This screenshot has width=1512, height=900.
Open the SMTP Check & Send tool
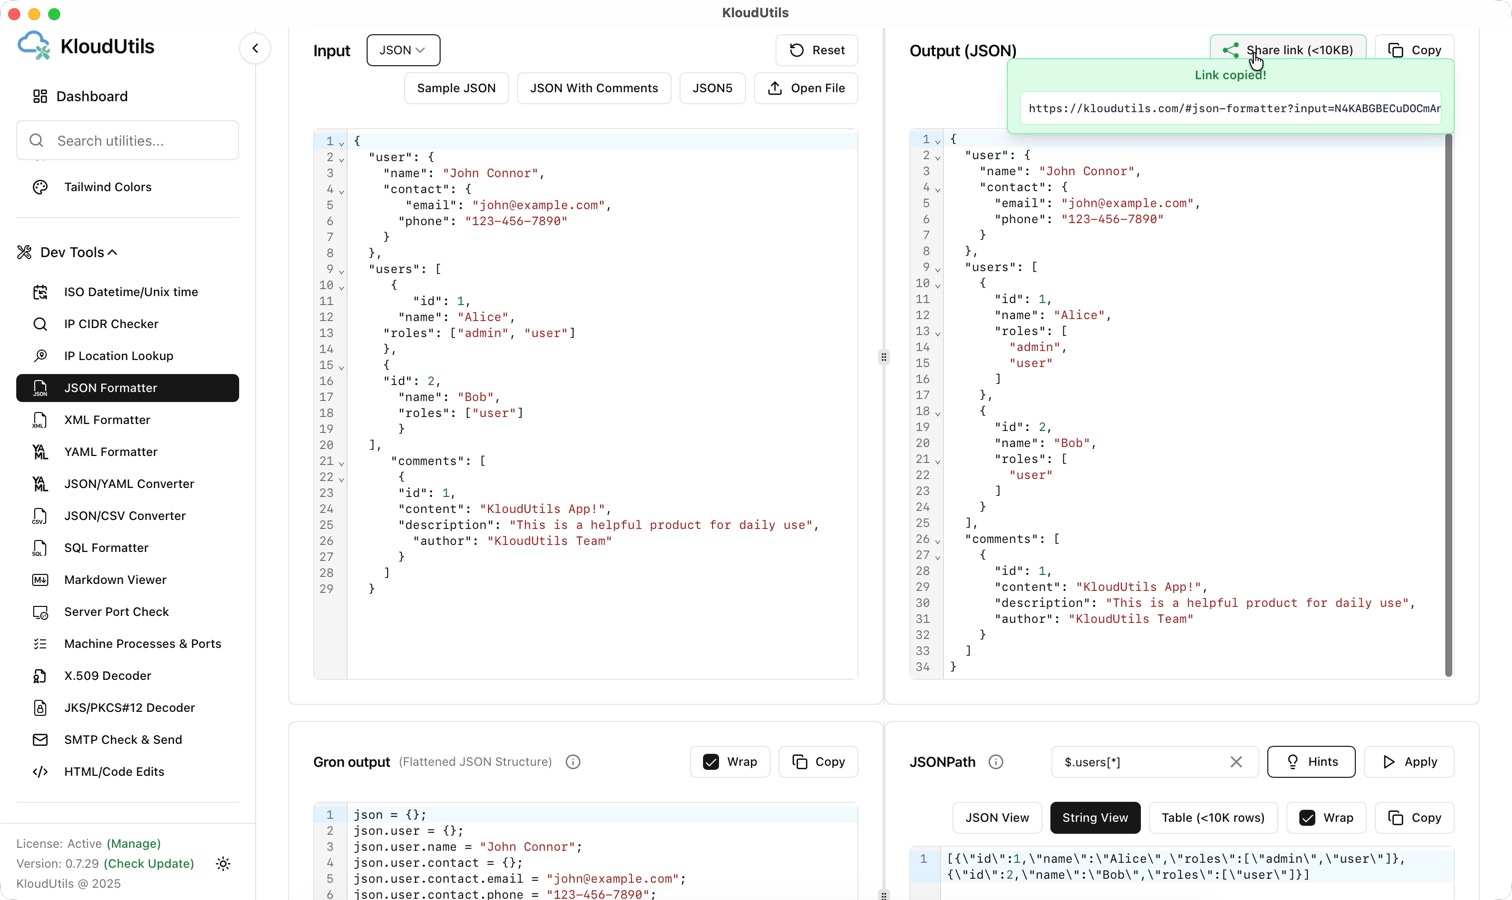[x=123, y=740]
